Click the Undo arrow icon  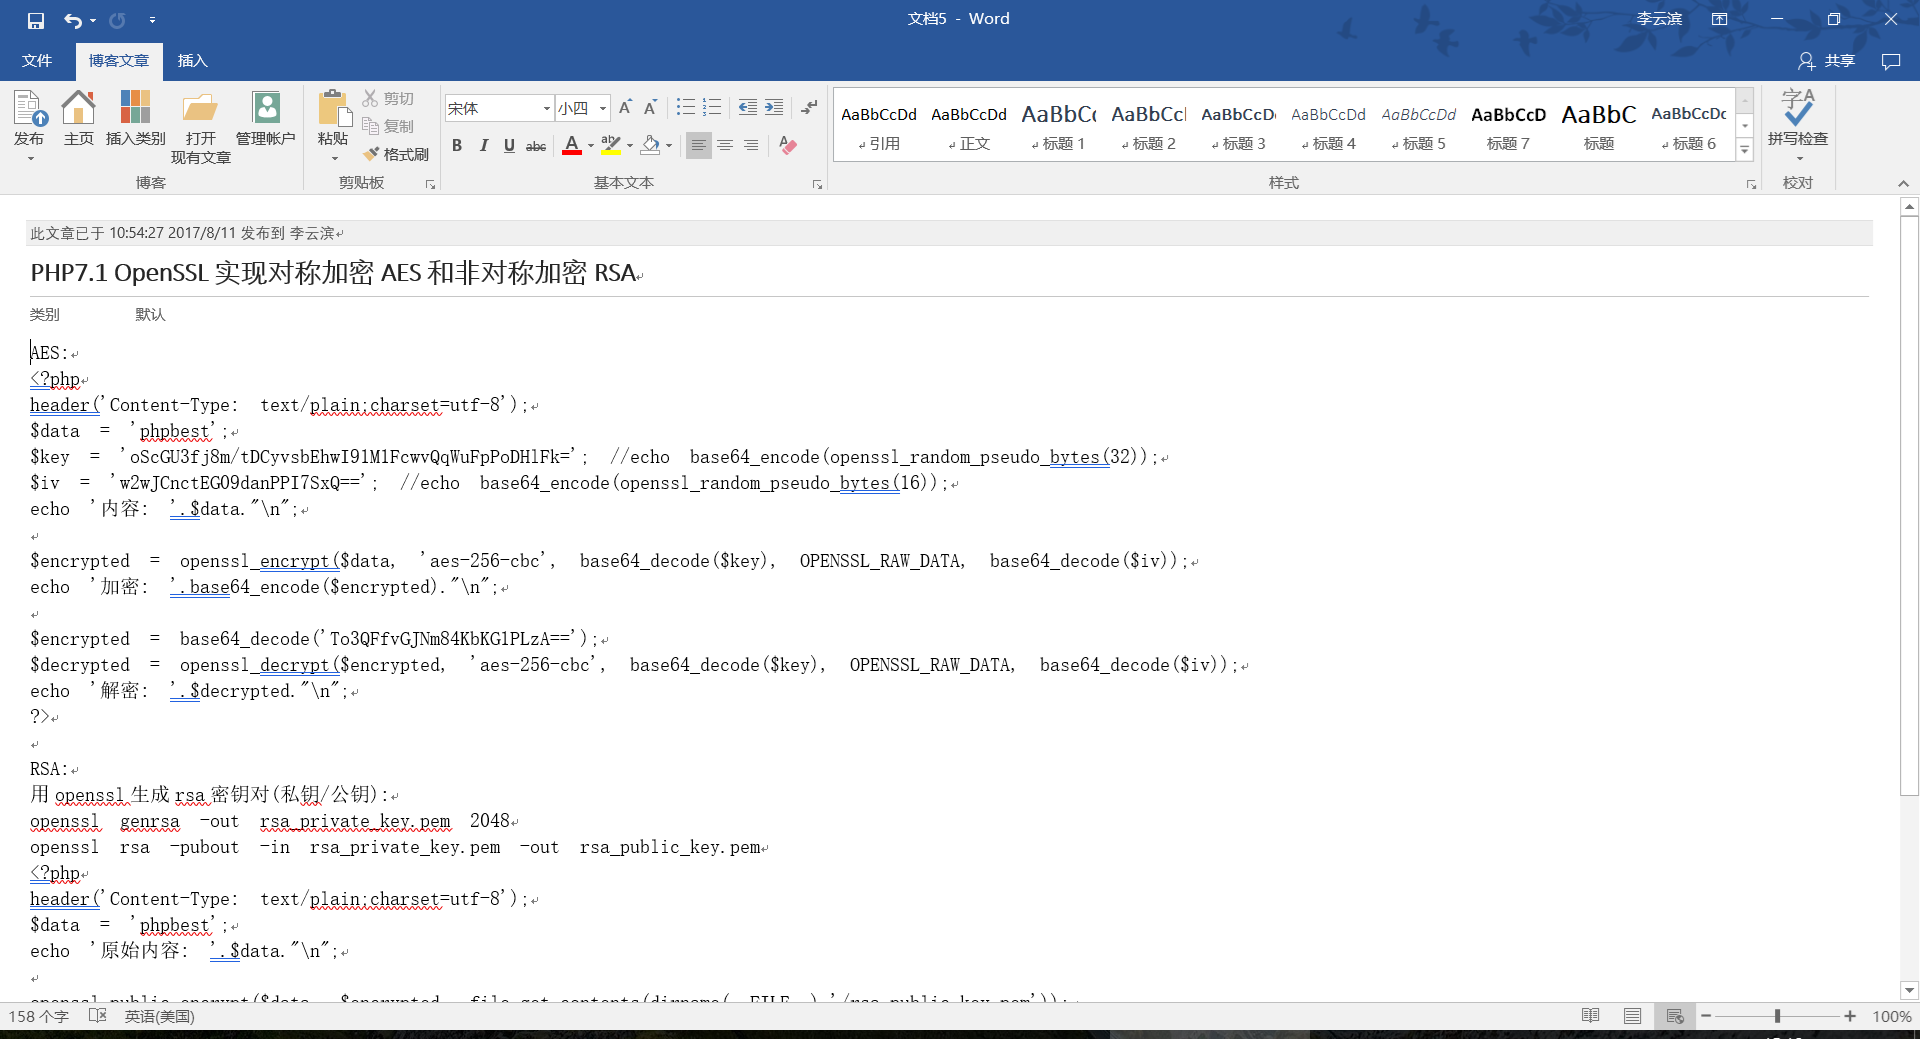tap(73, 20)
